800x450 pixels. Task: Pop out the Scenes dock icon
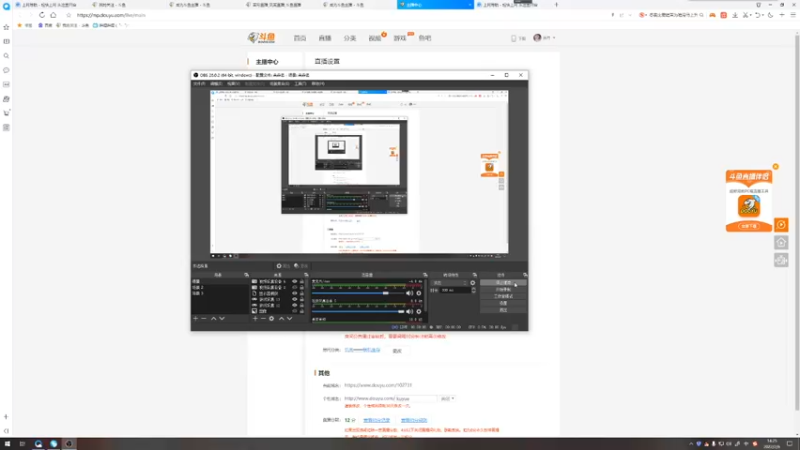click(246, 275)
